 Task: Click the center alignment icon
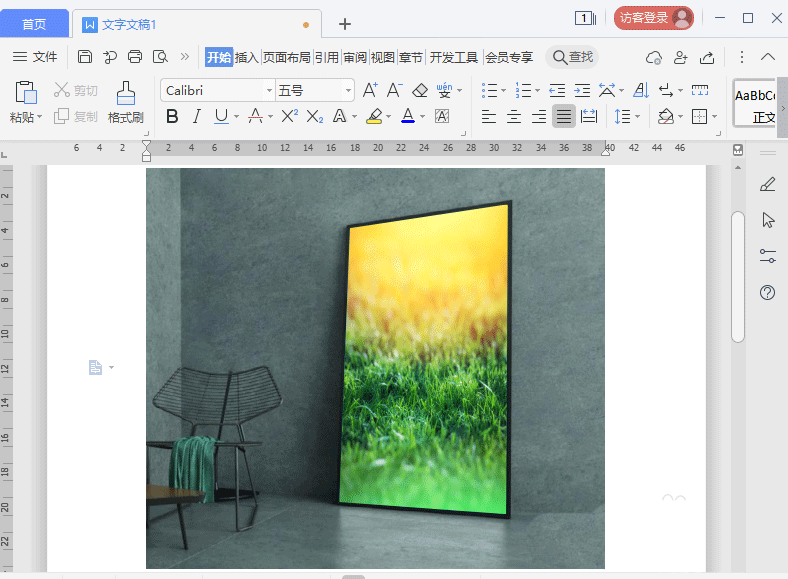pos(514,117)
